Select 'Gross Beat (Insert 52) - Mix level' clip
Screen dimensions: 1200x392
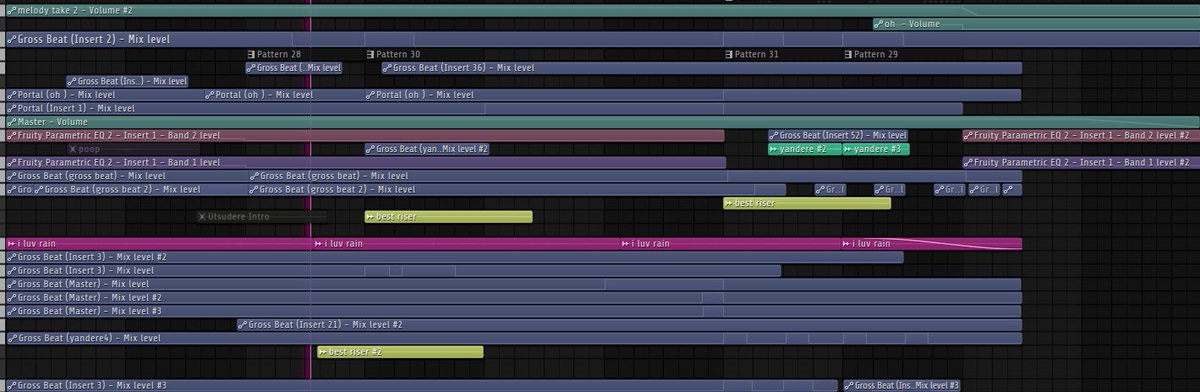[838, 135]
